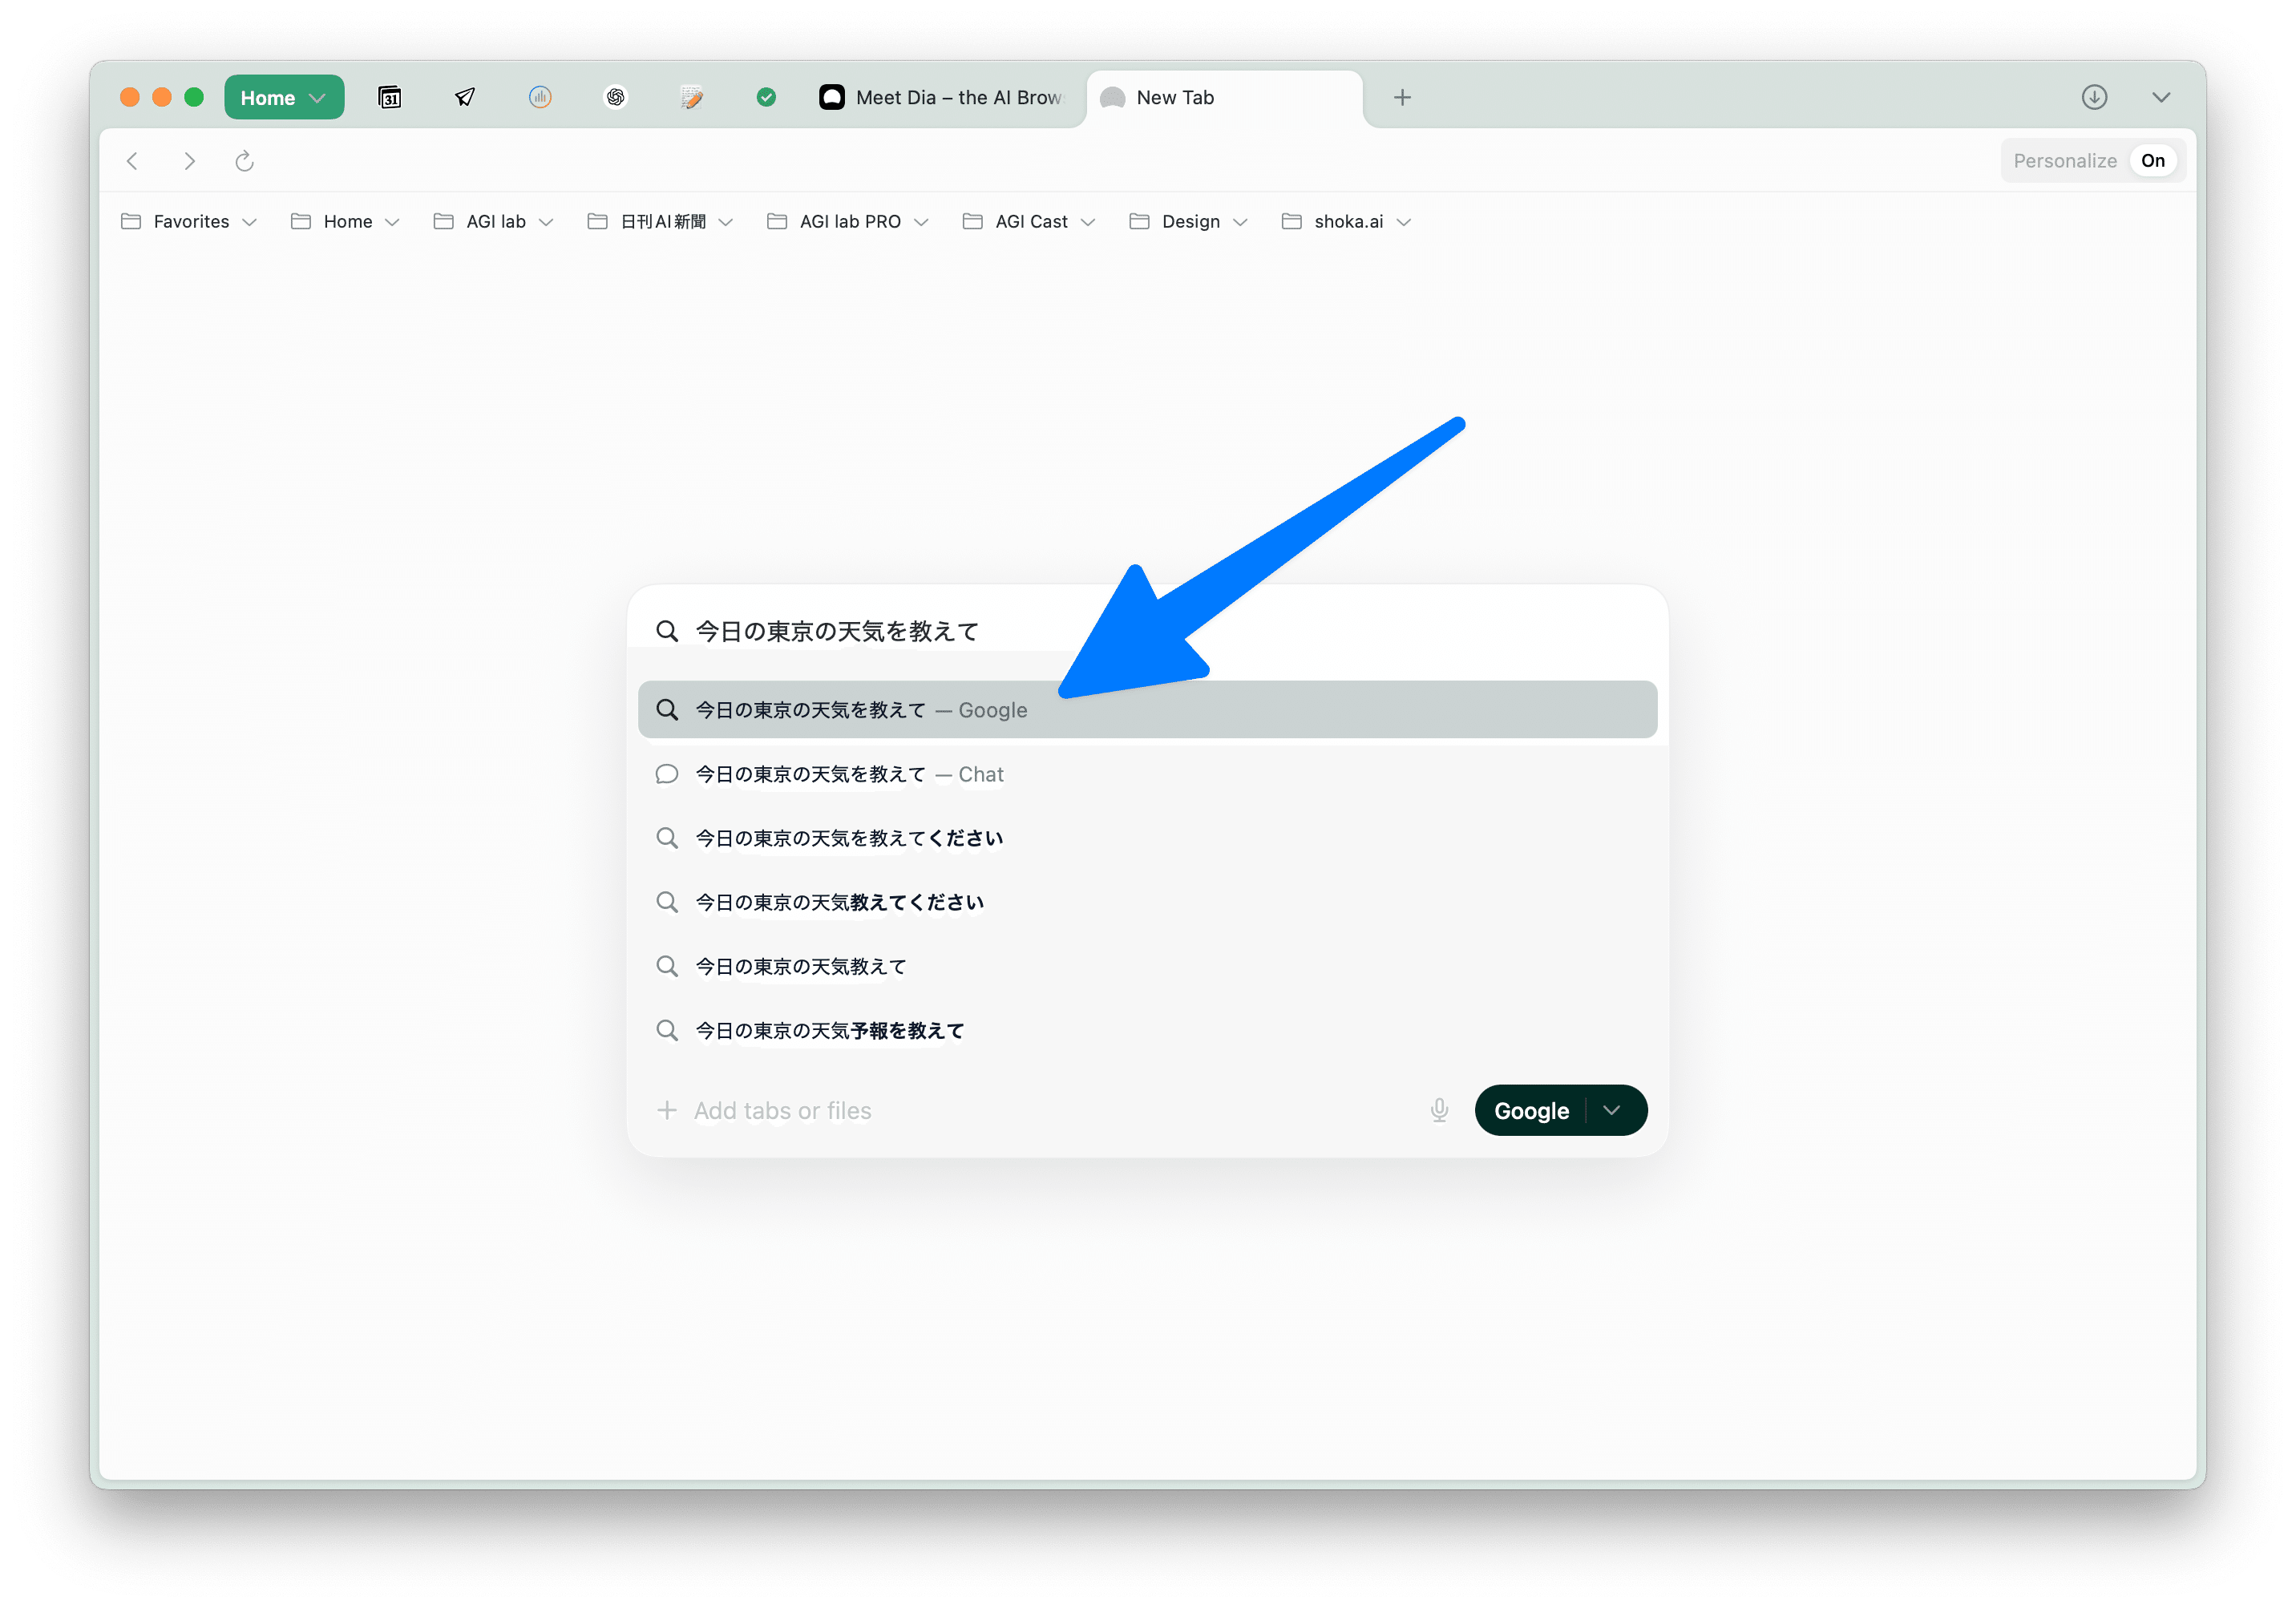Open the pinned calendar tab icon
Image resolution: width=2296 pixels, height=1608 pixels.
(390, 97)
